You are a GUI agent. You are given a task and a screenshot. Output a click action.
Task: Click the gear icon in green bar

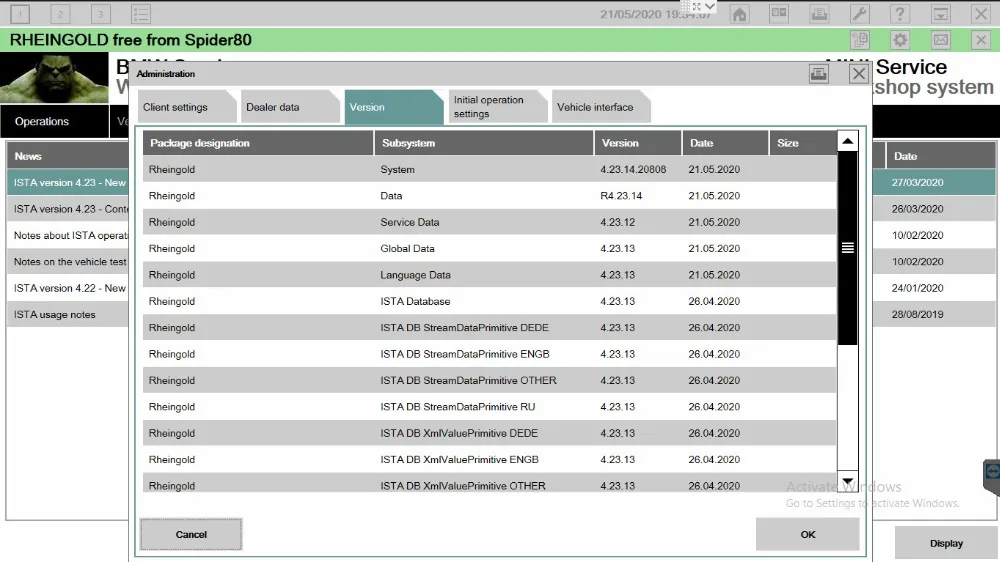click(x=900, y=40)
